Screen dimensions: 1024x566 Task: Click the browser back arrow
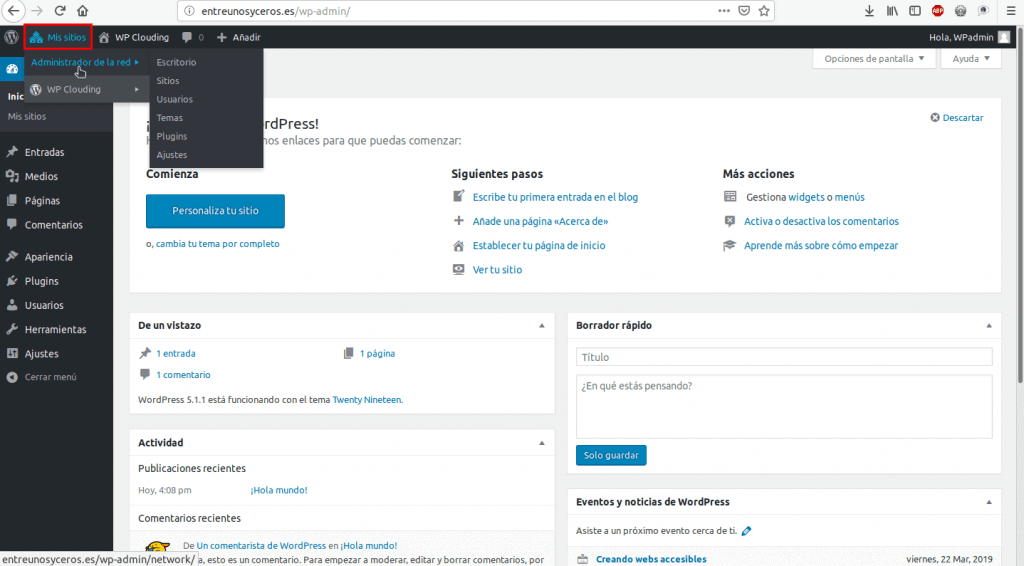tap(13, 10)
